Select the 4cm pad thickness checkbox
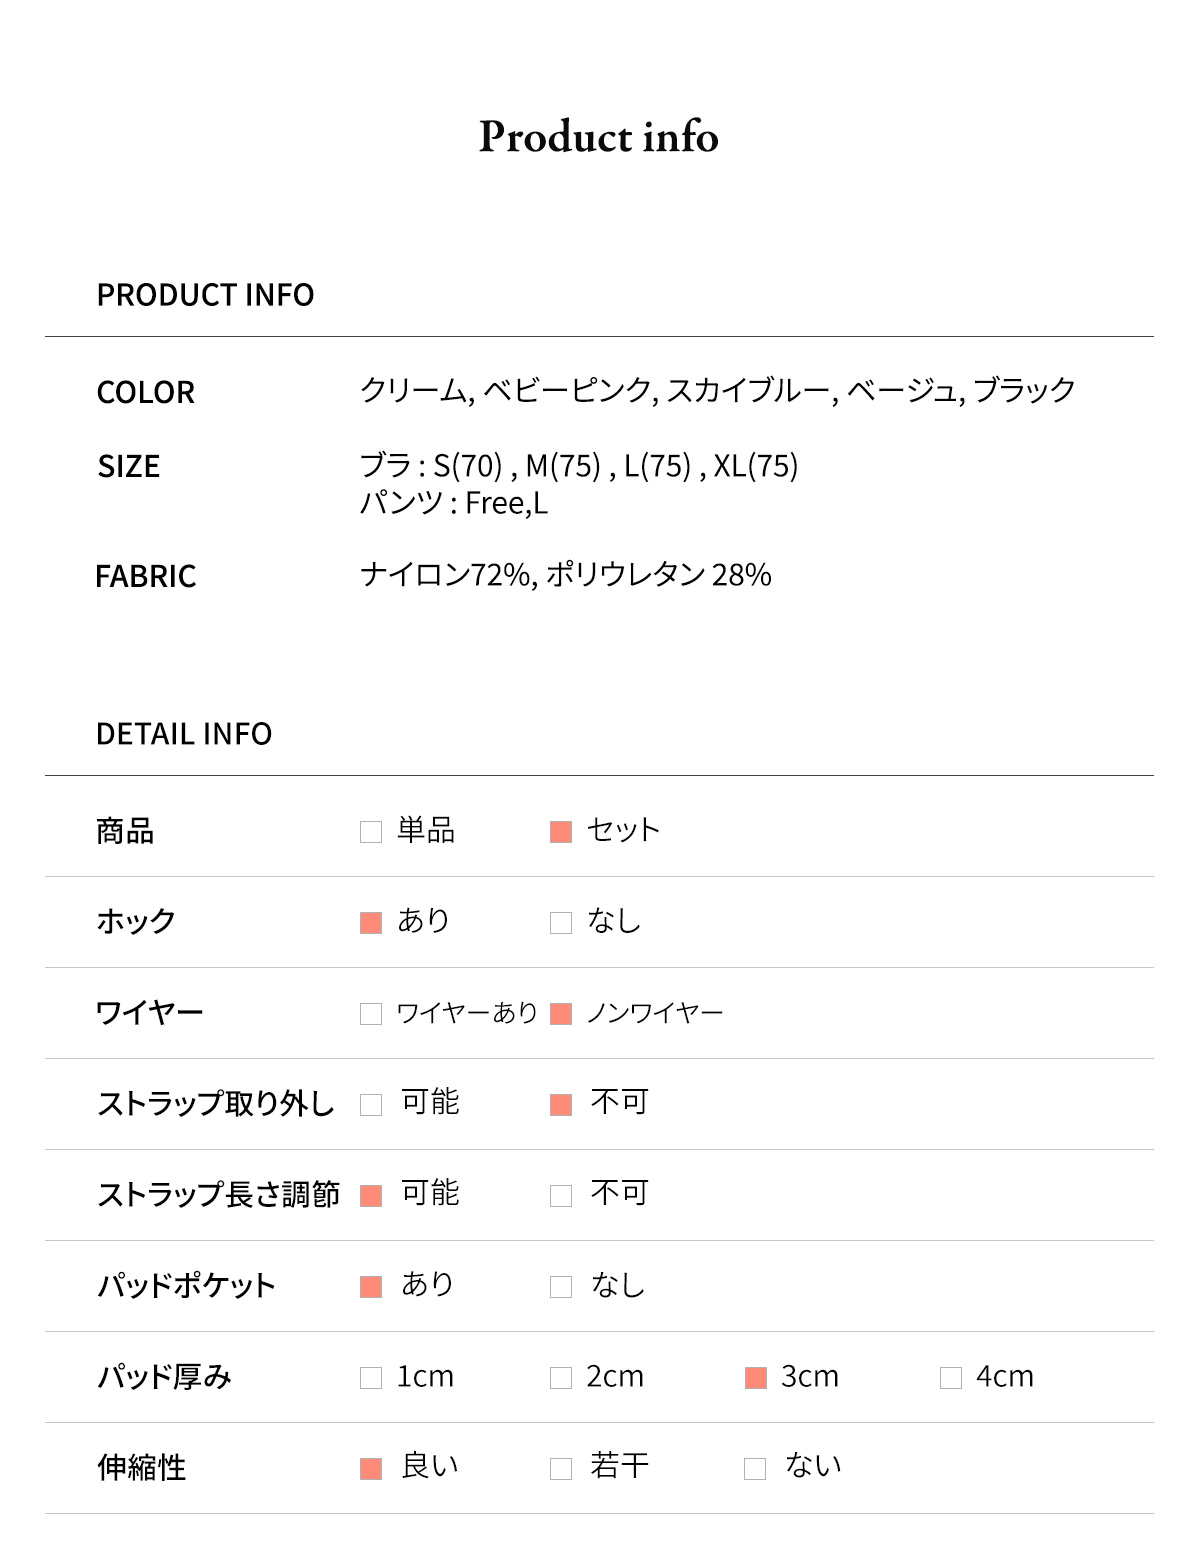 [x=951, y=1378]
